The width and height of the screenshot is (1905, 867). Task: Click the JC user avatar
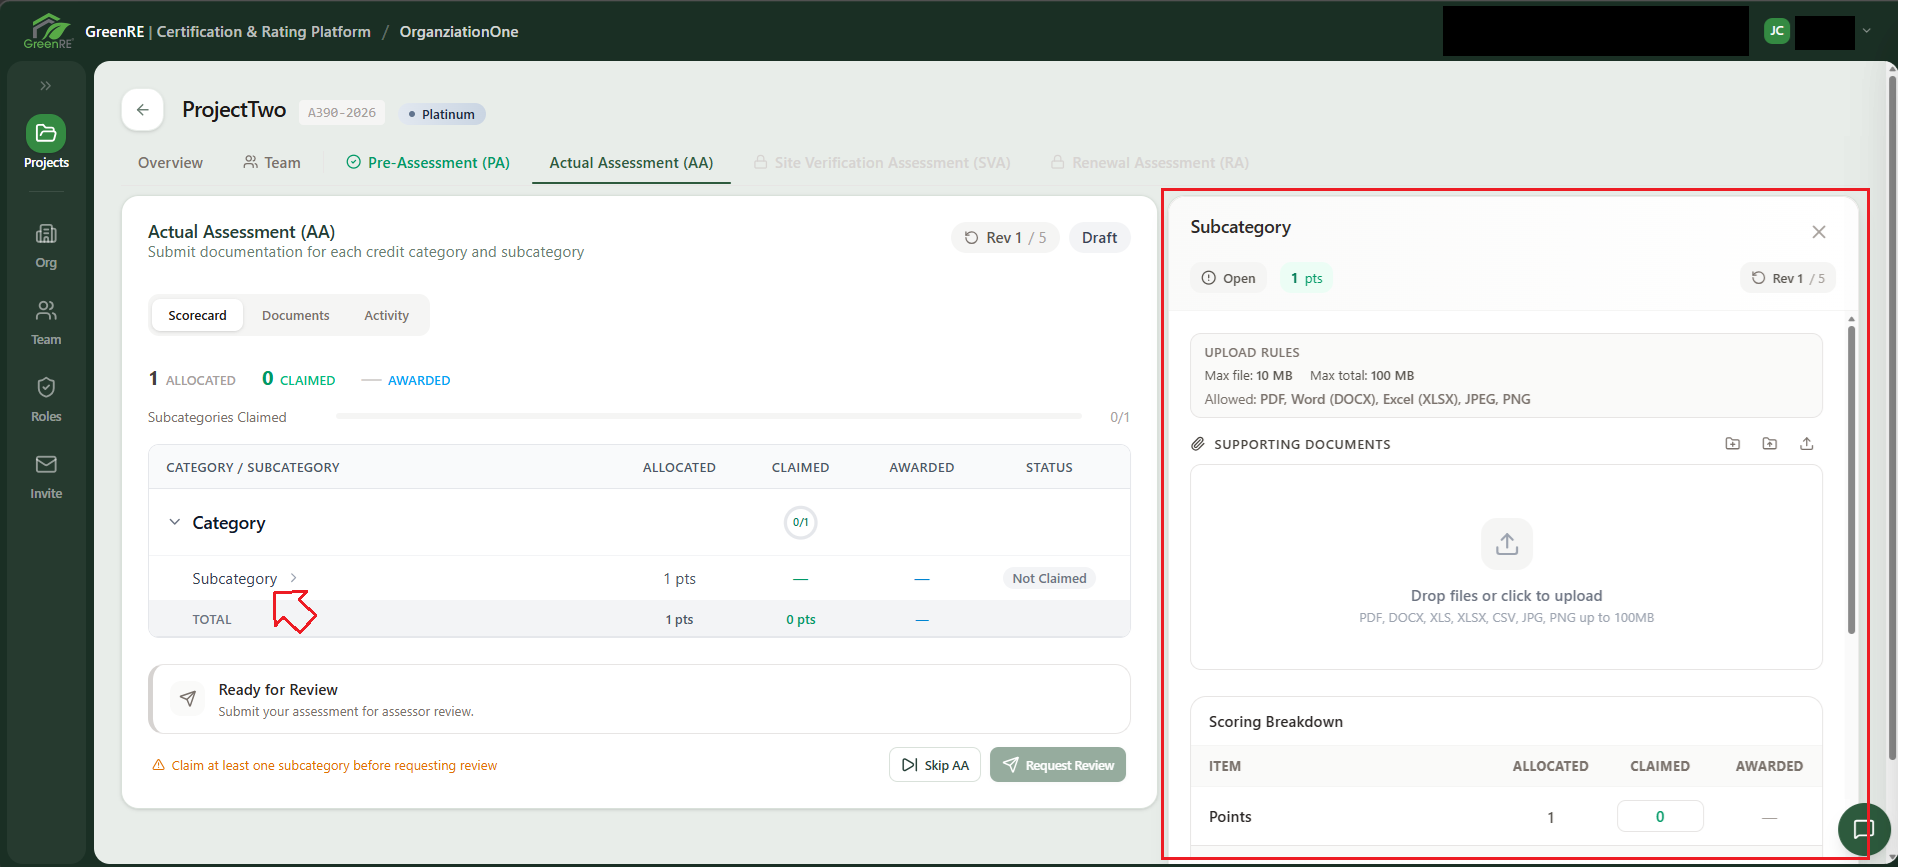click(x=1777, y=31)
